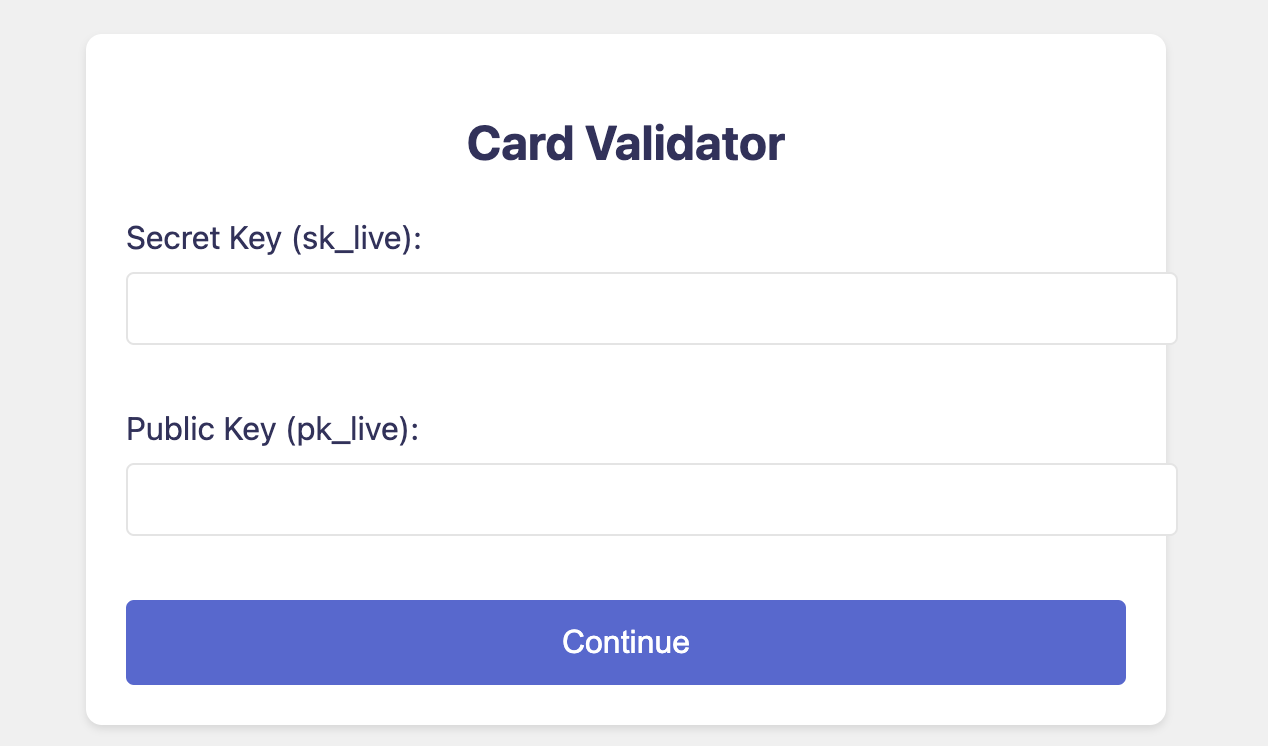
Task: Place cursor in Public Key box
Action: (650, 499)
